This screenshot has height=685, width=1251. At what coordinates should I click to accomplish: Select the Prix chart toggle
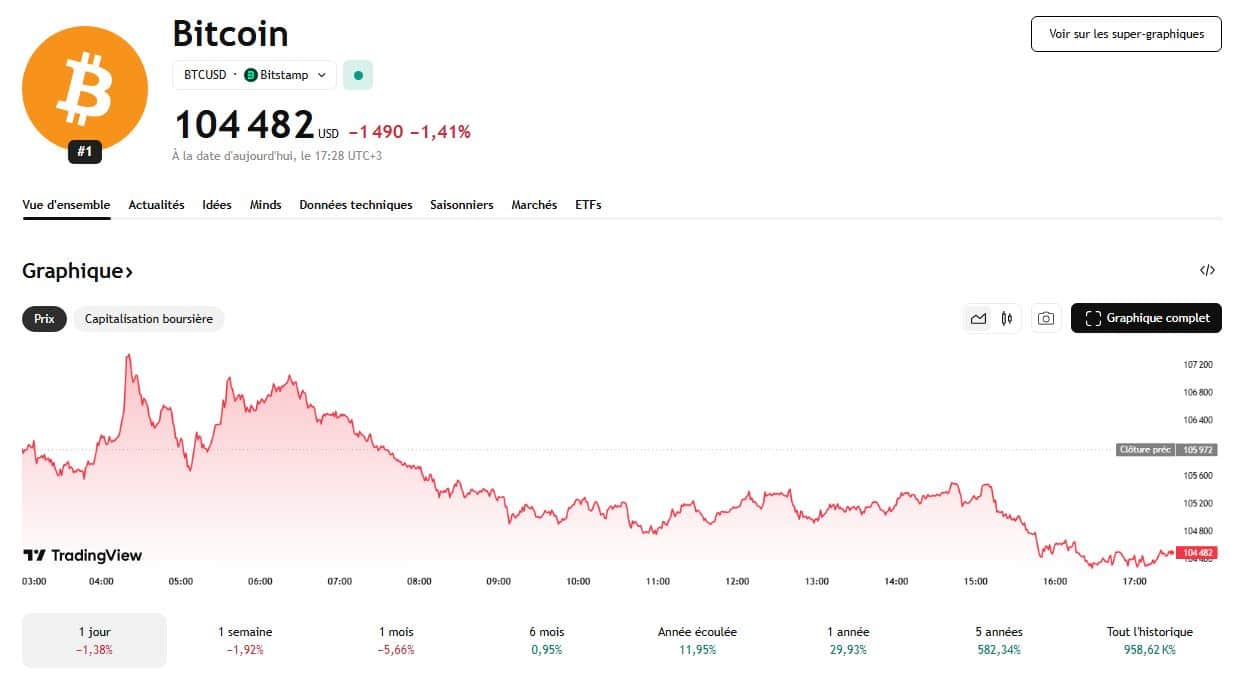pyautogui.click(x=44, y=318)
